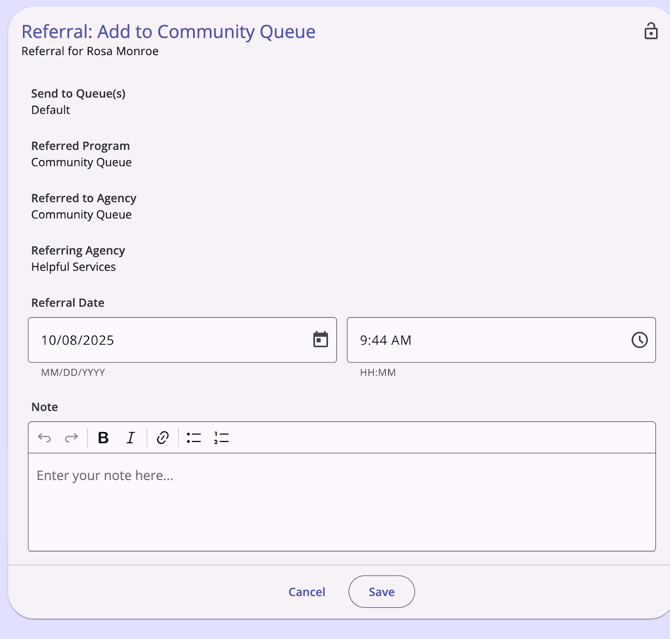Open the calendar date picker
The width and height of the screenshot is (670, 639).
[x=320, y=340]
